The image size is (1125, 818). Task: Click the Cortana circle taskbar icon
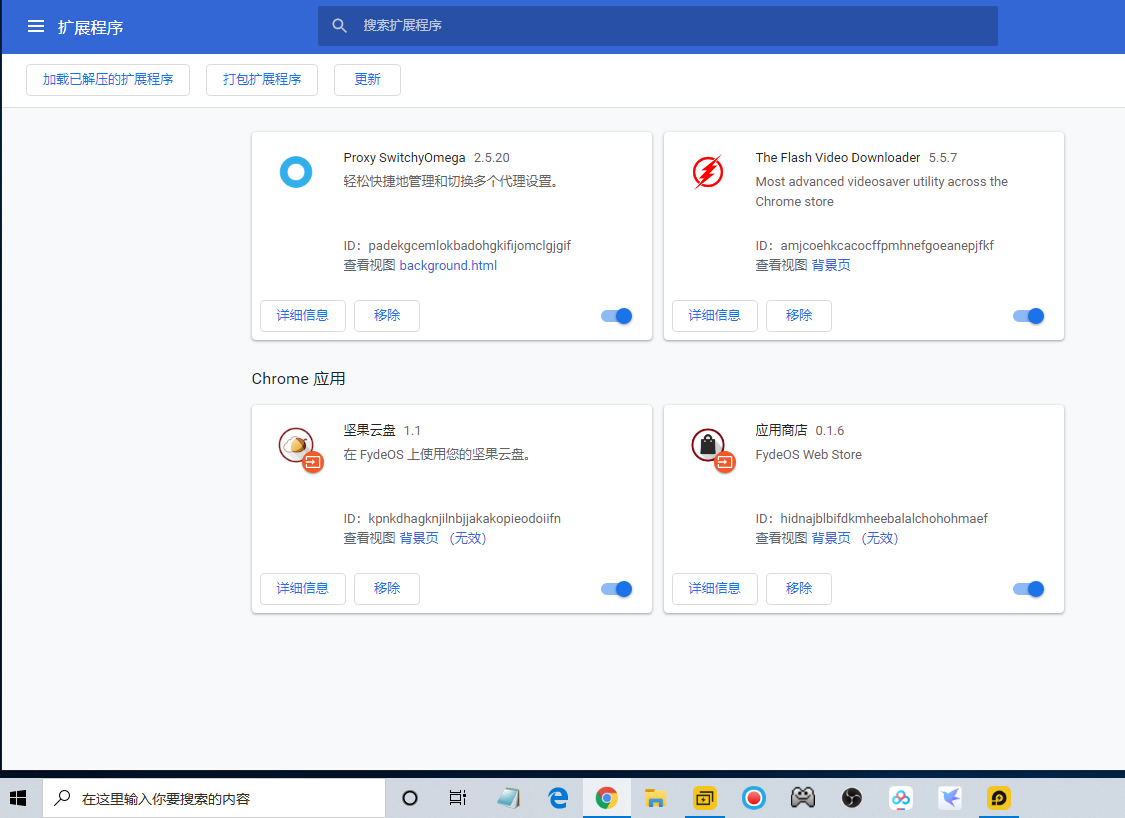[410, 798]
